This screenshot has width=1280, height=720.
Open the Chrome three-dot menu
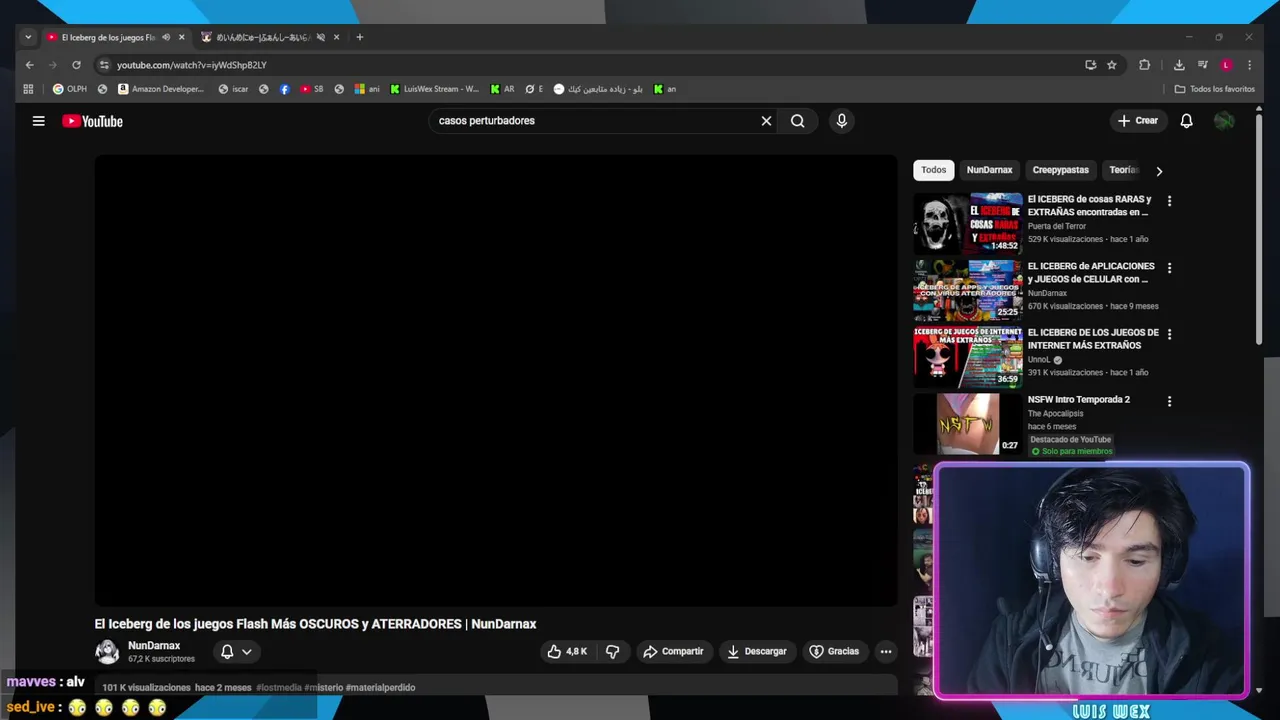click(x=1249, y=65)
